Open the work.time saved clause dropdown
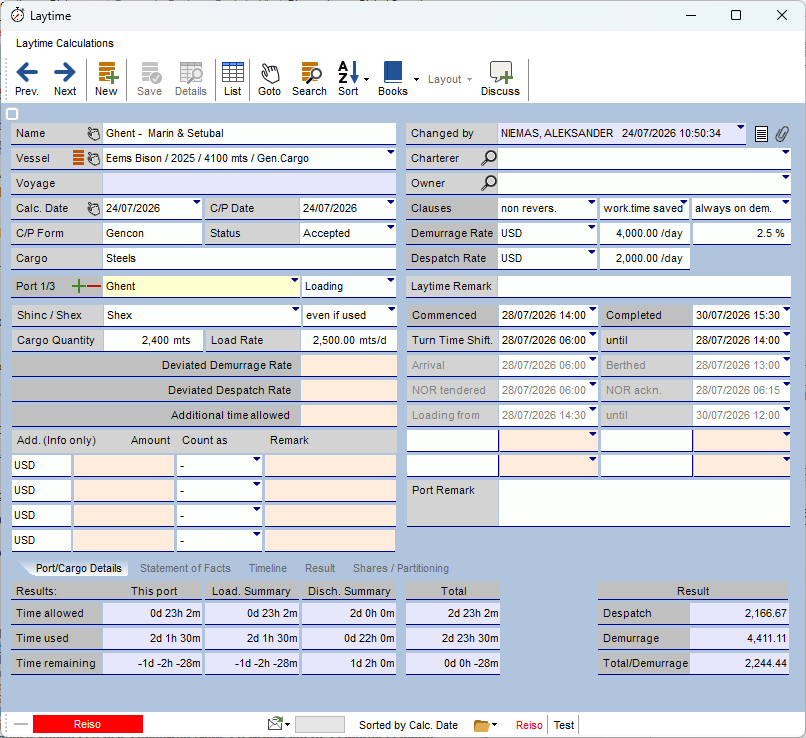The image size is (806, 738). (x=684, y=202)
